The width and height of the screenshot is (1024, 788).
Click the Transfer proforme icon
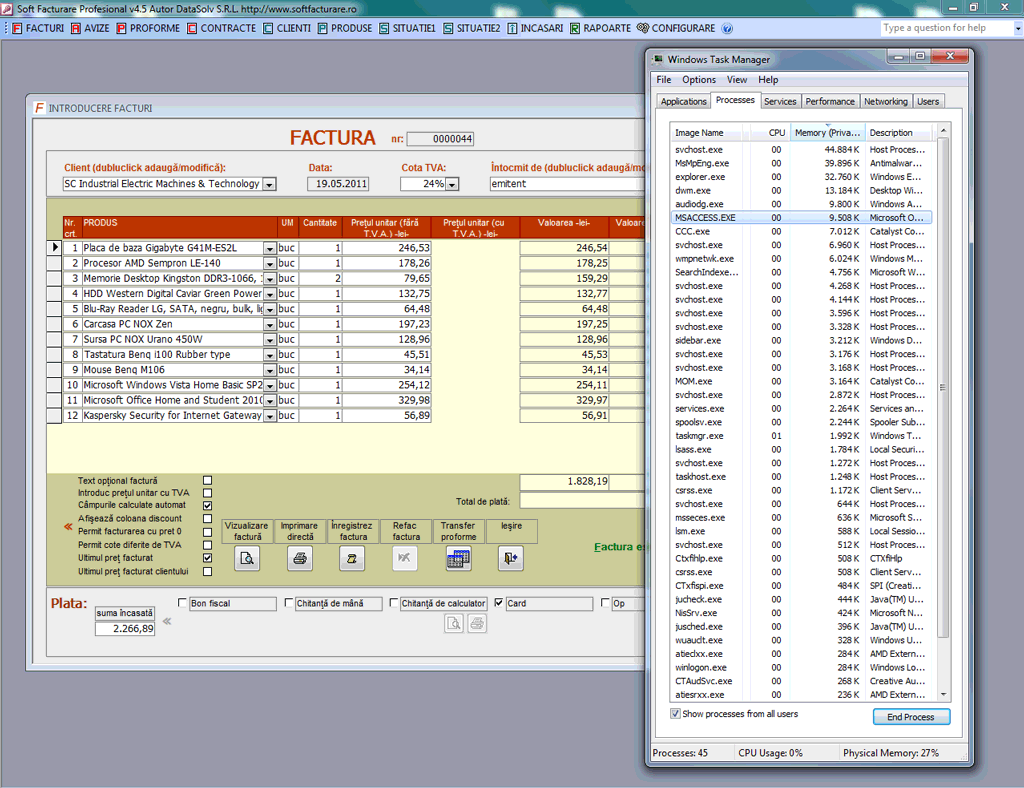[x=458, y=558]
